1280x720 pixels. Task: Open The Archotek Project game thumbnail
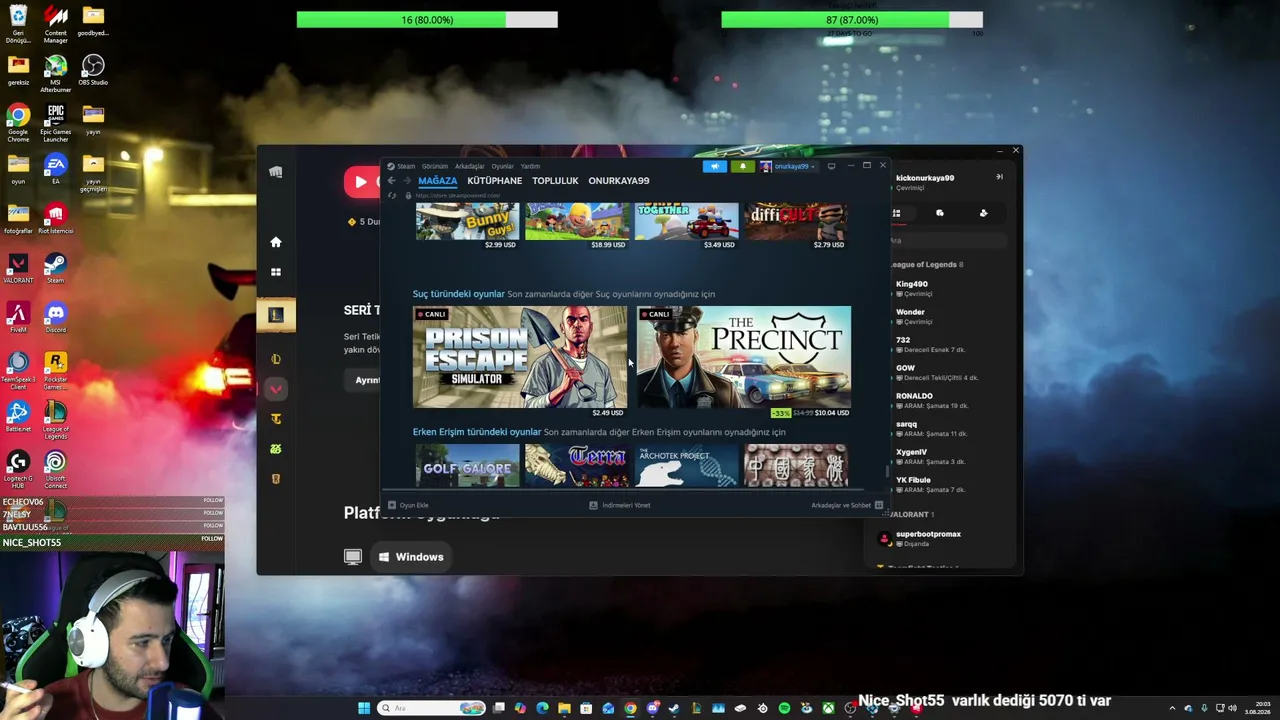[687, 466]
